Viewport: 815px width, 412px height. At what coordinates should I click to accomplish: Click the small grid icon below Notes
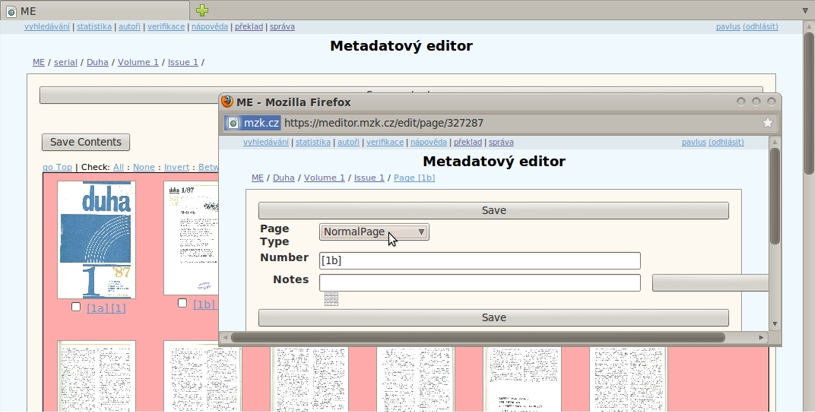tap(331, 299)
